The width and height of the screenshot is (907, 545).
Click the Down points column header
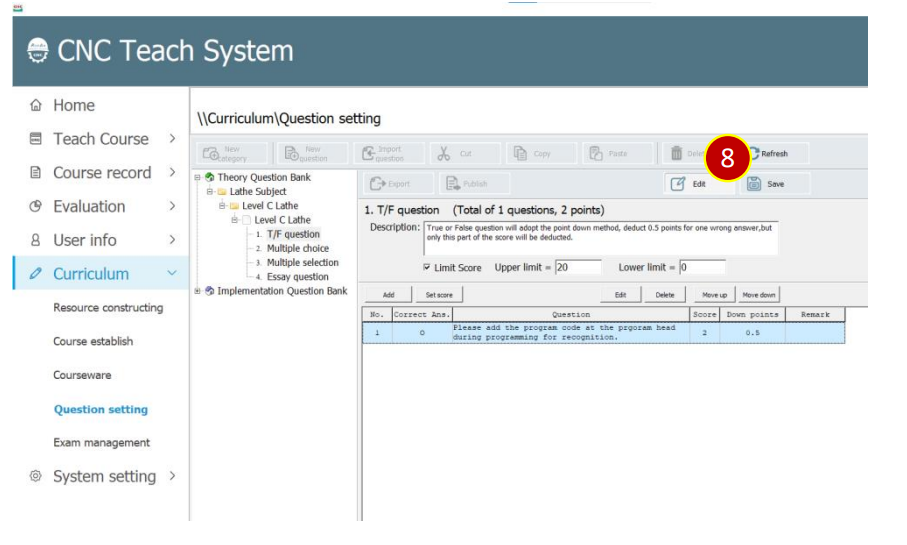(x=752, y=314)
